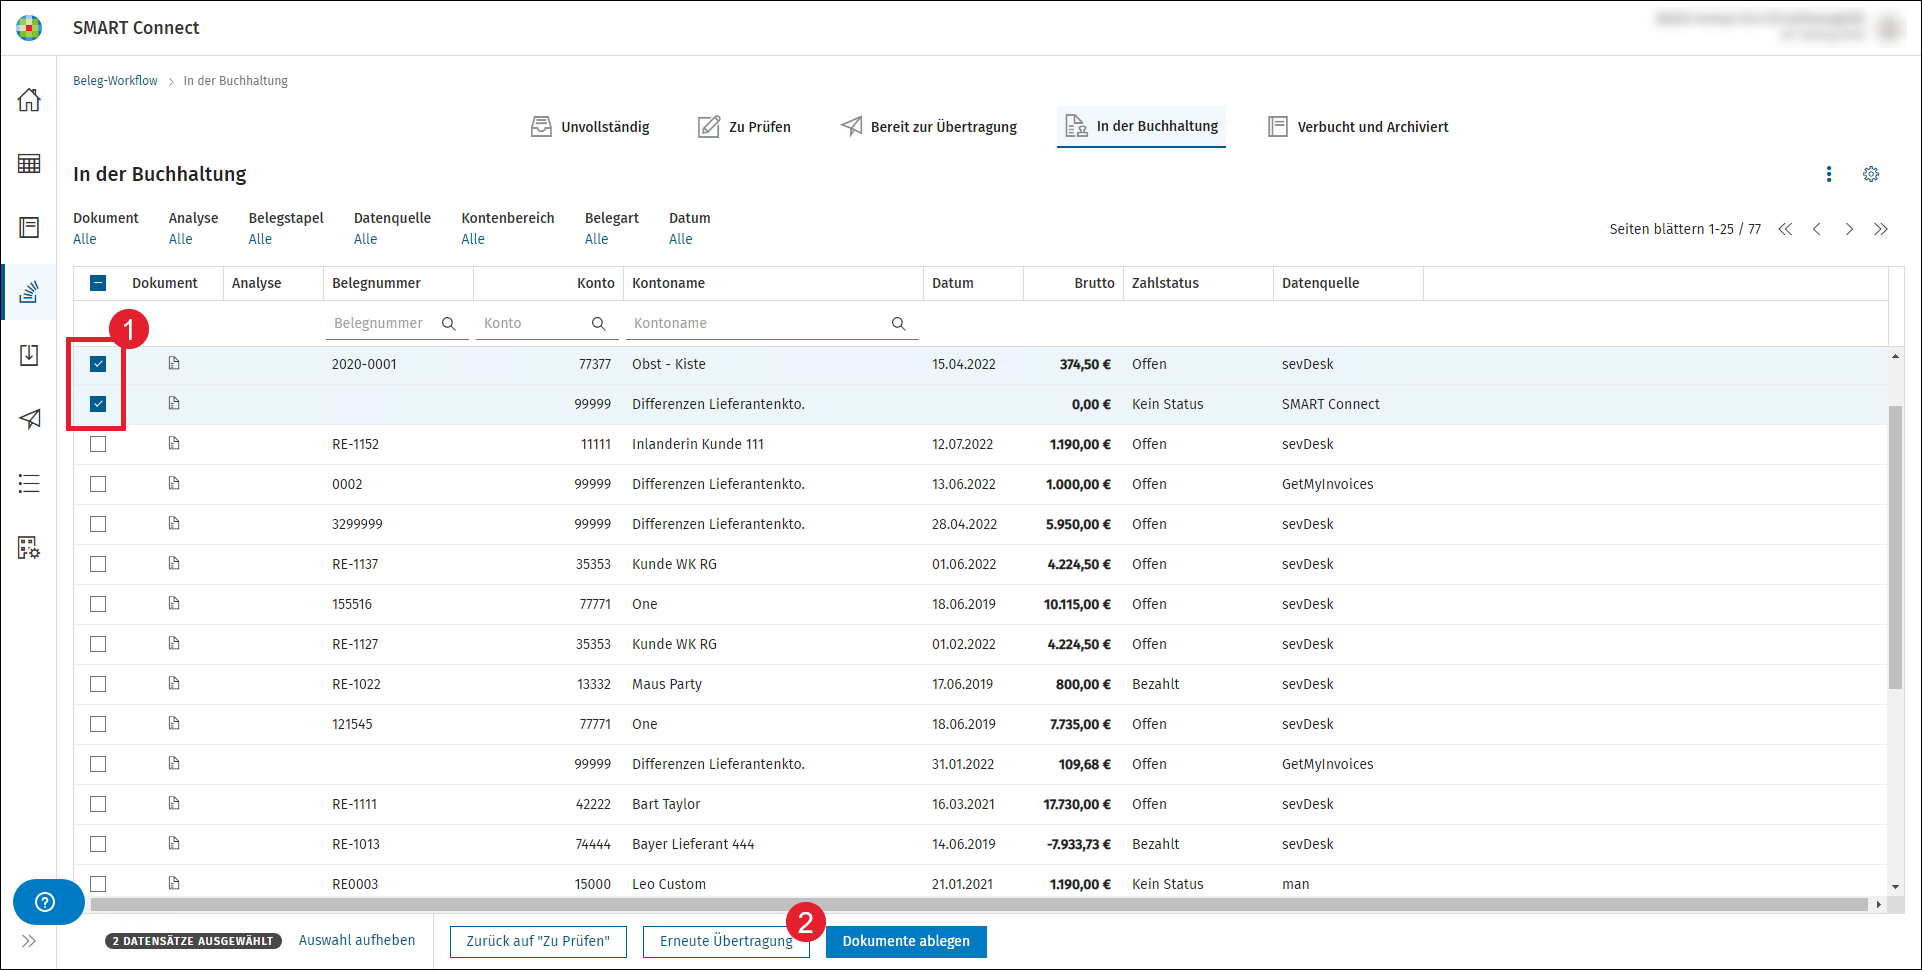1922x970 pixels.
Task: Click search icon in Kontoname filter
Action: click(x=899, y=323)
